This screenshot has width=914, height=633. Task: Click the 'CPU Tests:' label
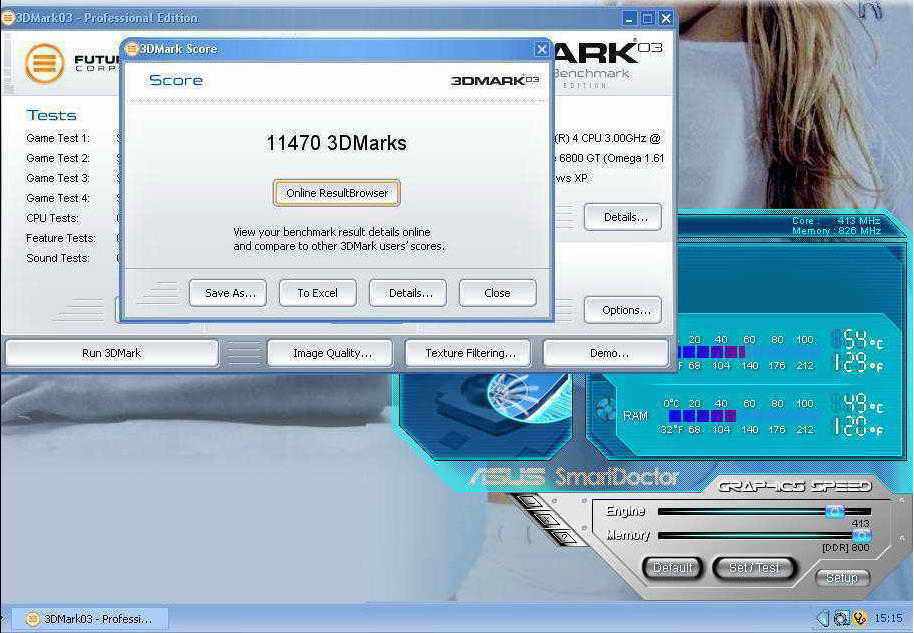pos(52,218)
